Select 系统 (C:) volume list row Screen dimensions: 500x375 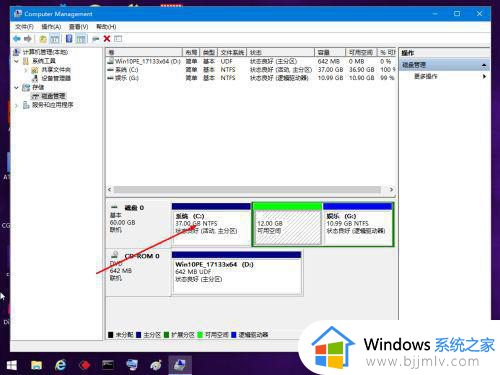(x=251, y=70)
